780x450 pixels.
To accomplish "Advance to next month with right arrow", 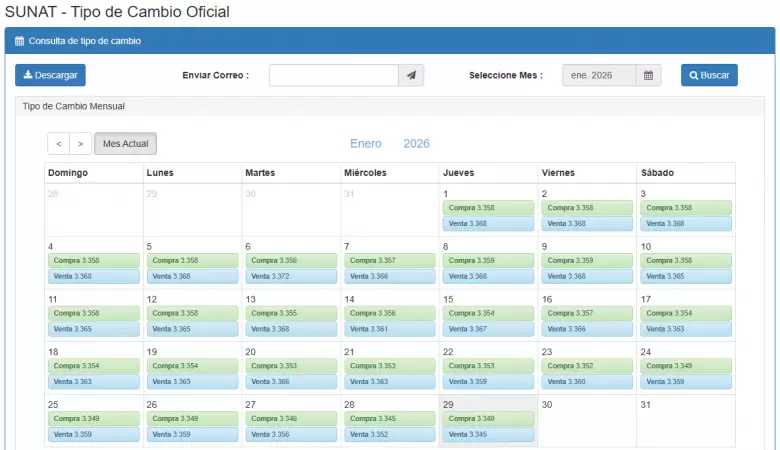I will (x=80, y=144).
